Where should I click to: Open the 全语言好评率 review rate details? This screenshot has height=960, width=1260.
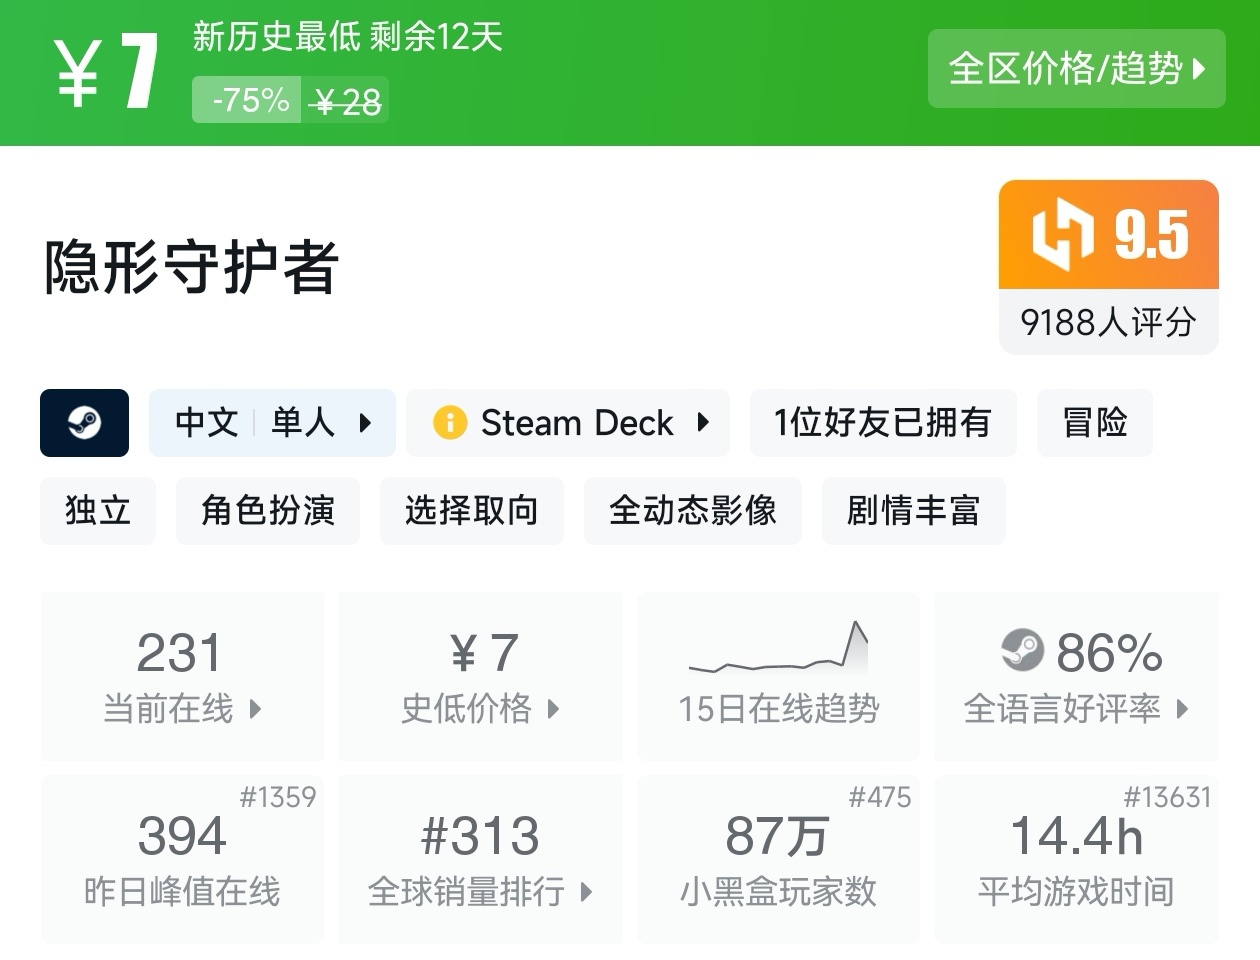point(1076,676)
